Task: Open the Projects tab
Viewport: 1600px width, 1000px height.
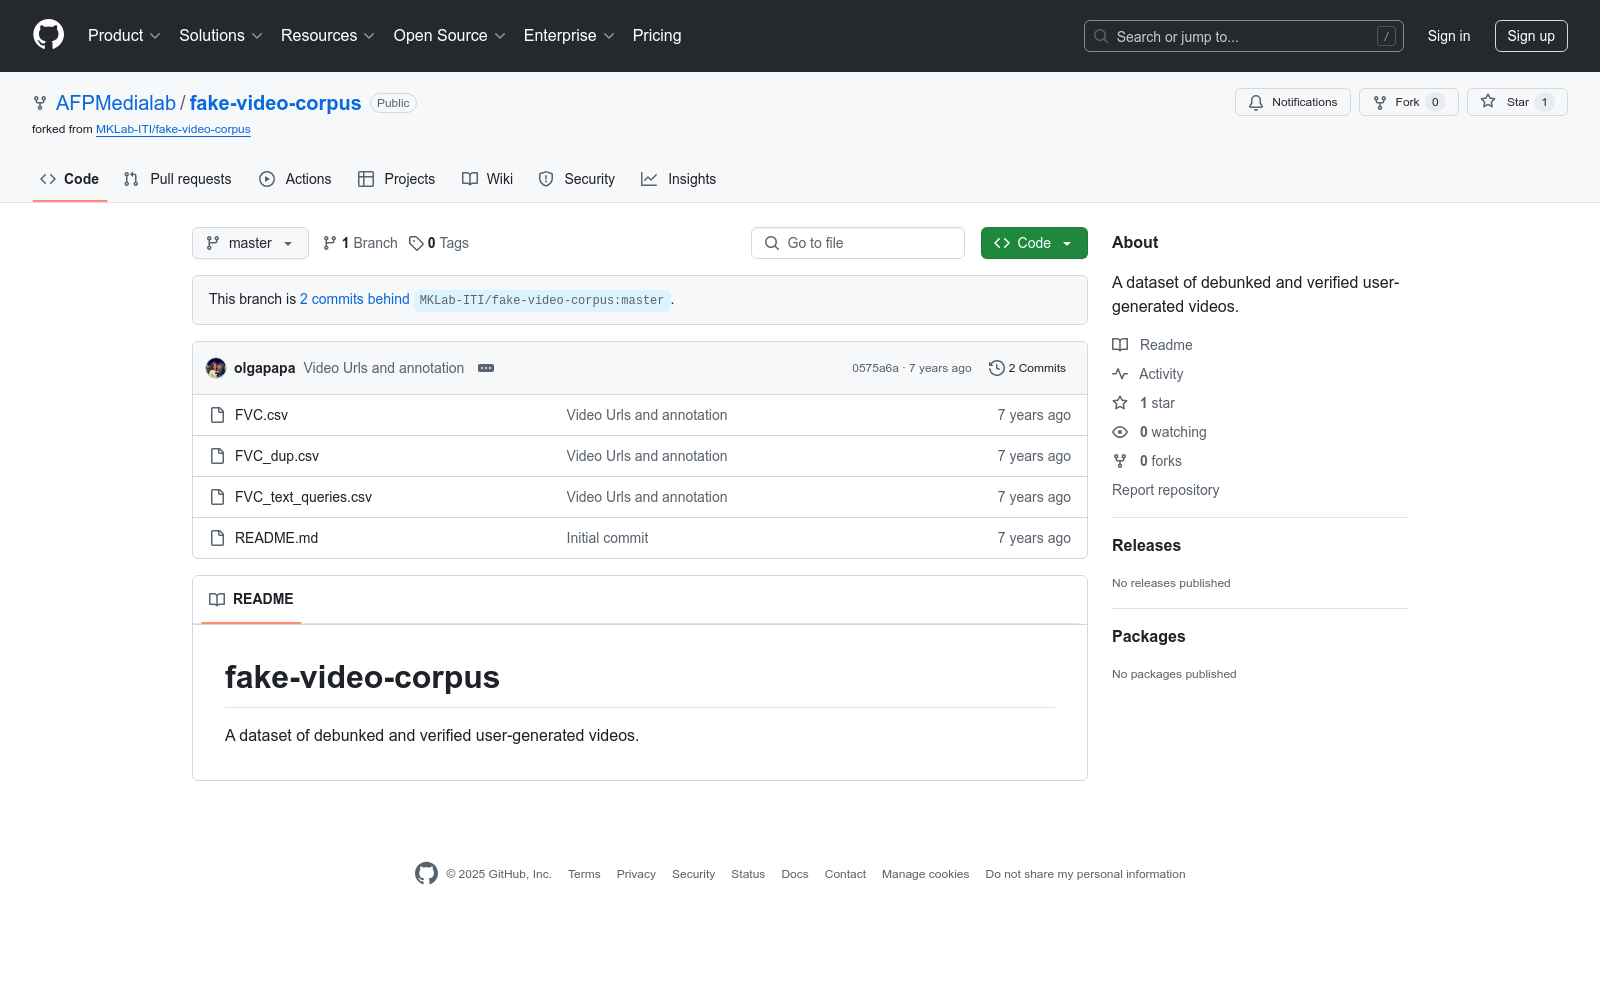Action: 397,179
